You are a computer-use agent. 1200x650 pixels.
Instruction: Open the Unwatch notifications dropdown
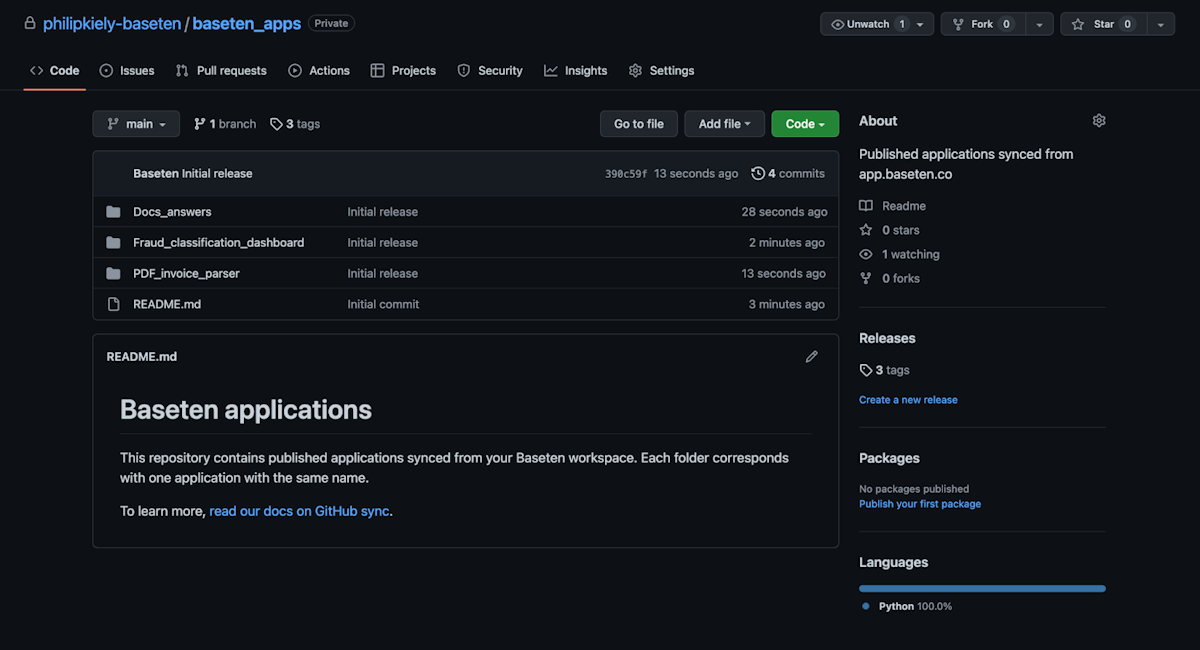(x=877, y=24)
